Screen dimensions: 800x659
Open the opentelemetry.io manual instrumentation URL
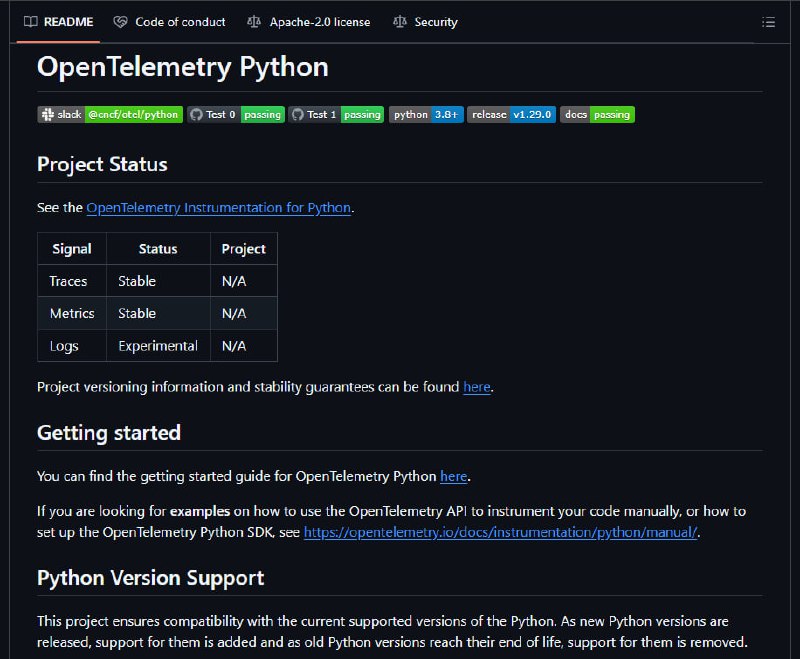501,533
